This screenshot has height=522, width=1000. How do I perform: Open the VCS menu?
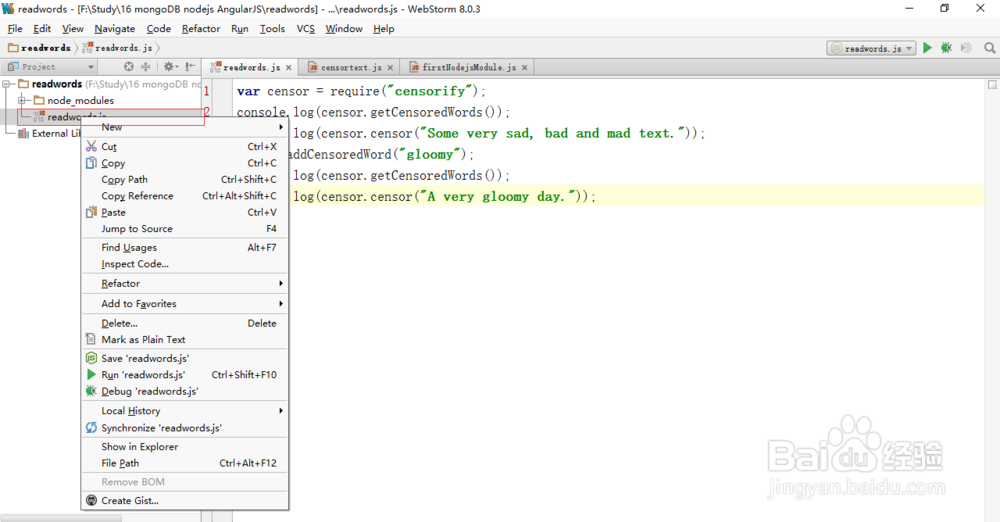pyautogui.click(x=305, y=29)
